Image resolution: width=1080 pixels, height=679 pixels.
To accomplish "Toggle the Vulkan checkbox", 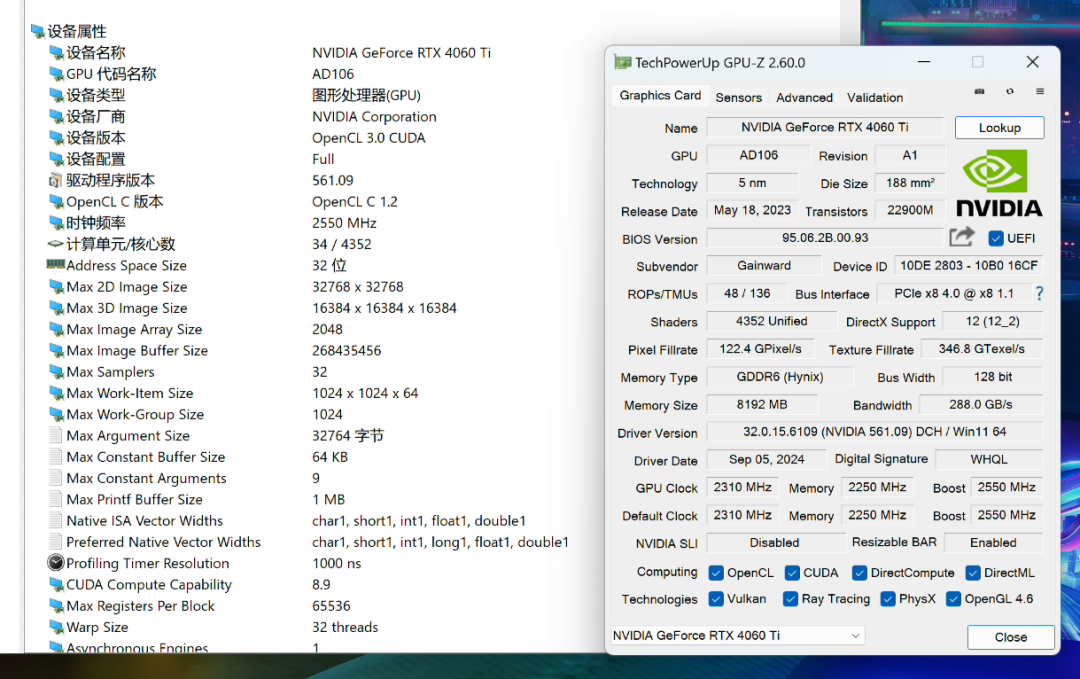I will pyautogui.click(x=716, y=599).
